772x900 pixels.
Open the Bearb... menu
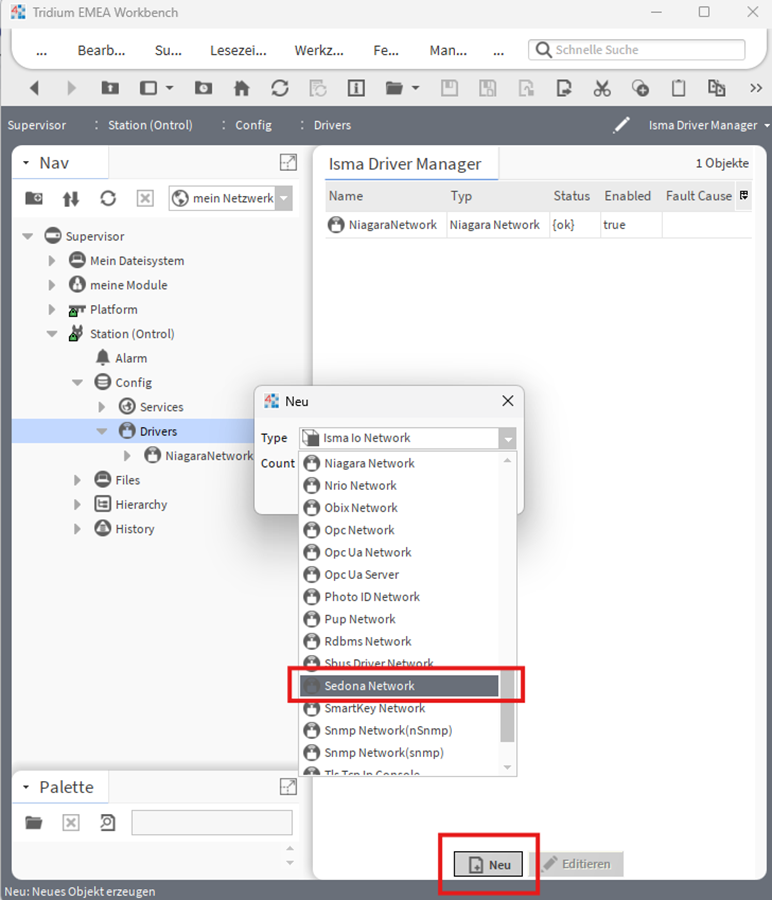point(101,51)
